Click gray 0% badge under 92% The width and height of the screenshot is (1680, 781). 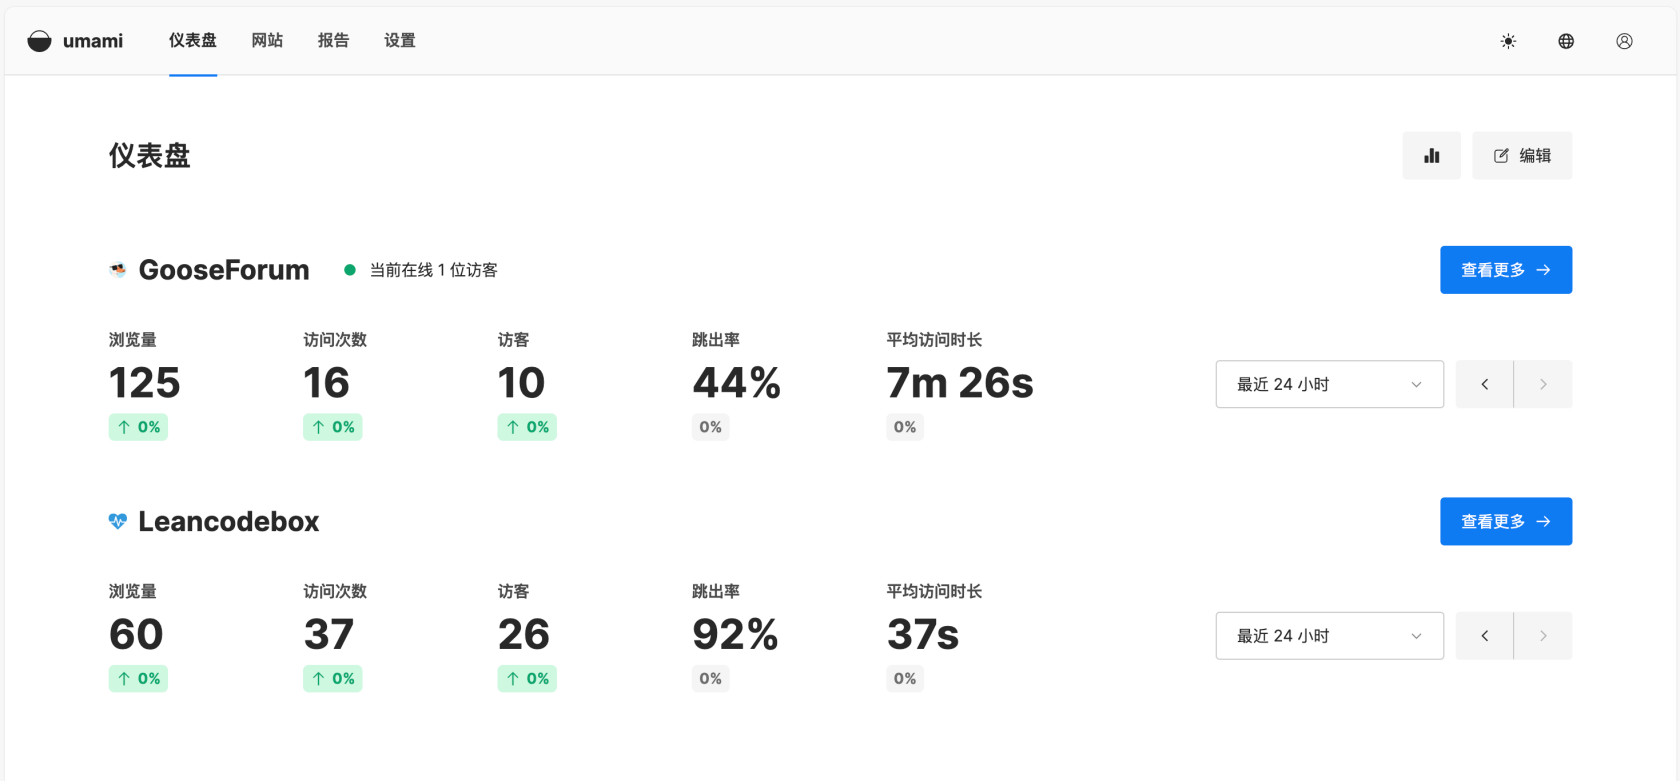(711, 679)
